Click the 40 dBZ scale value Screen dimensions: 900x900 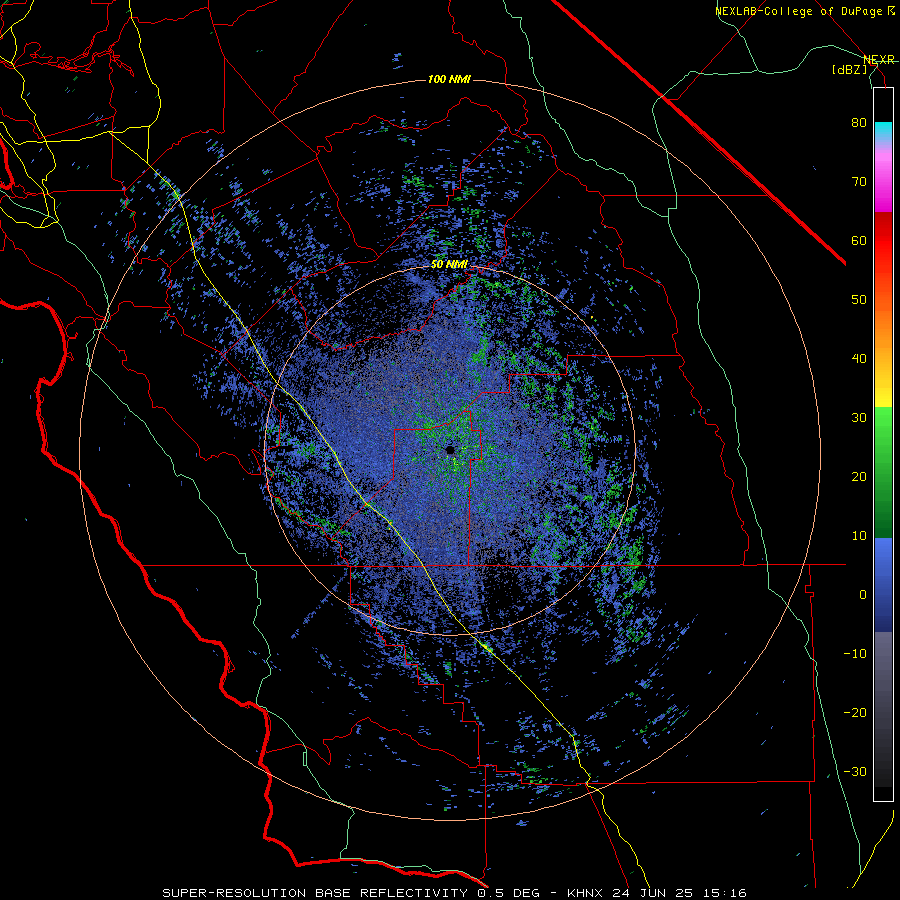pos(859,359)
